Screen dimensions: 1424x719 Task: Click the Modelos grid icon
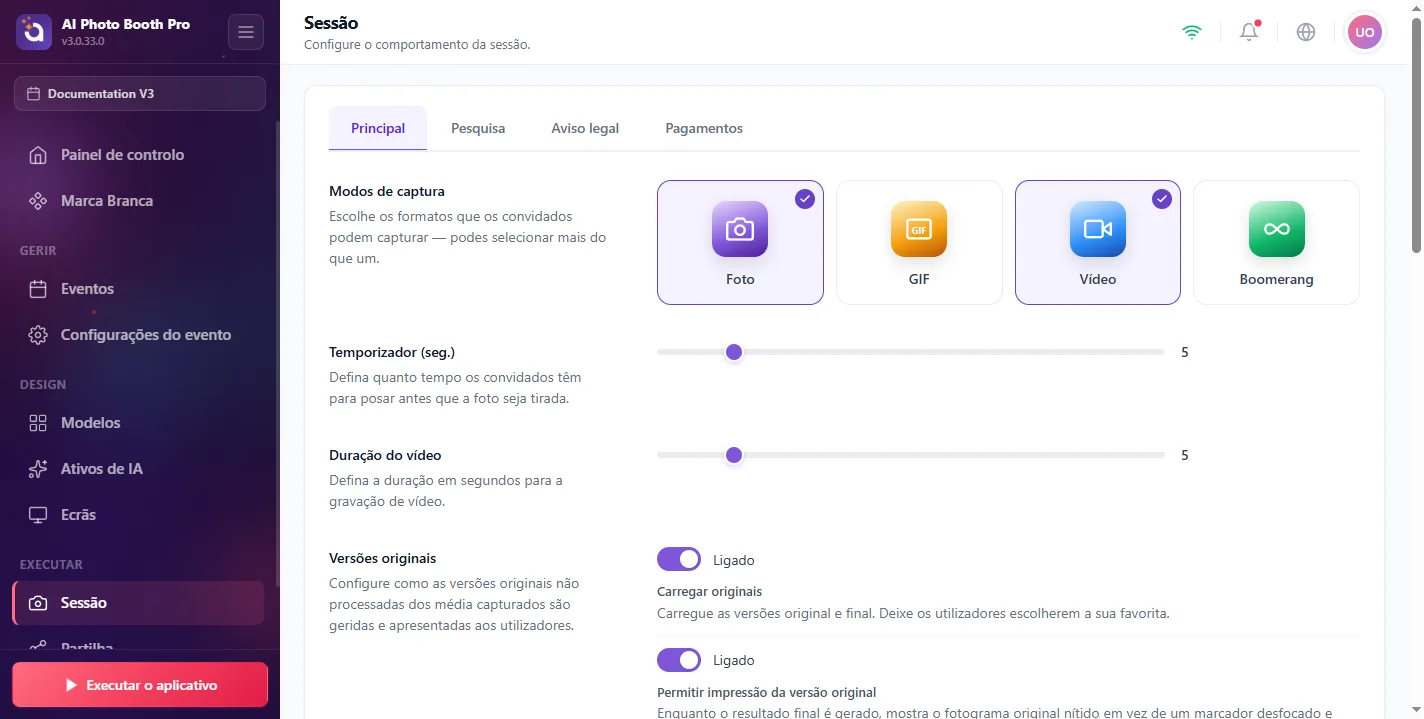38,423
